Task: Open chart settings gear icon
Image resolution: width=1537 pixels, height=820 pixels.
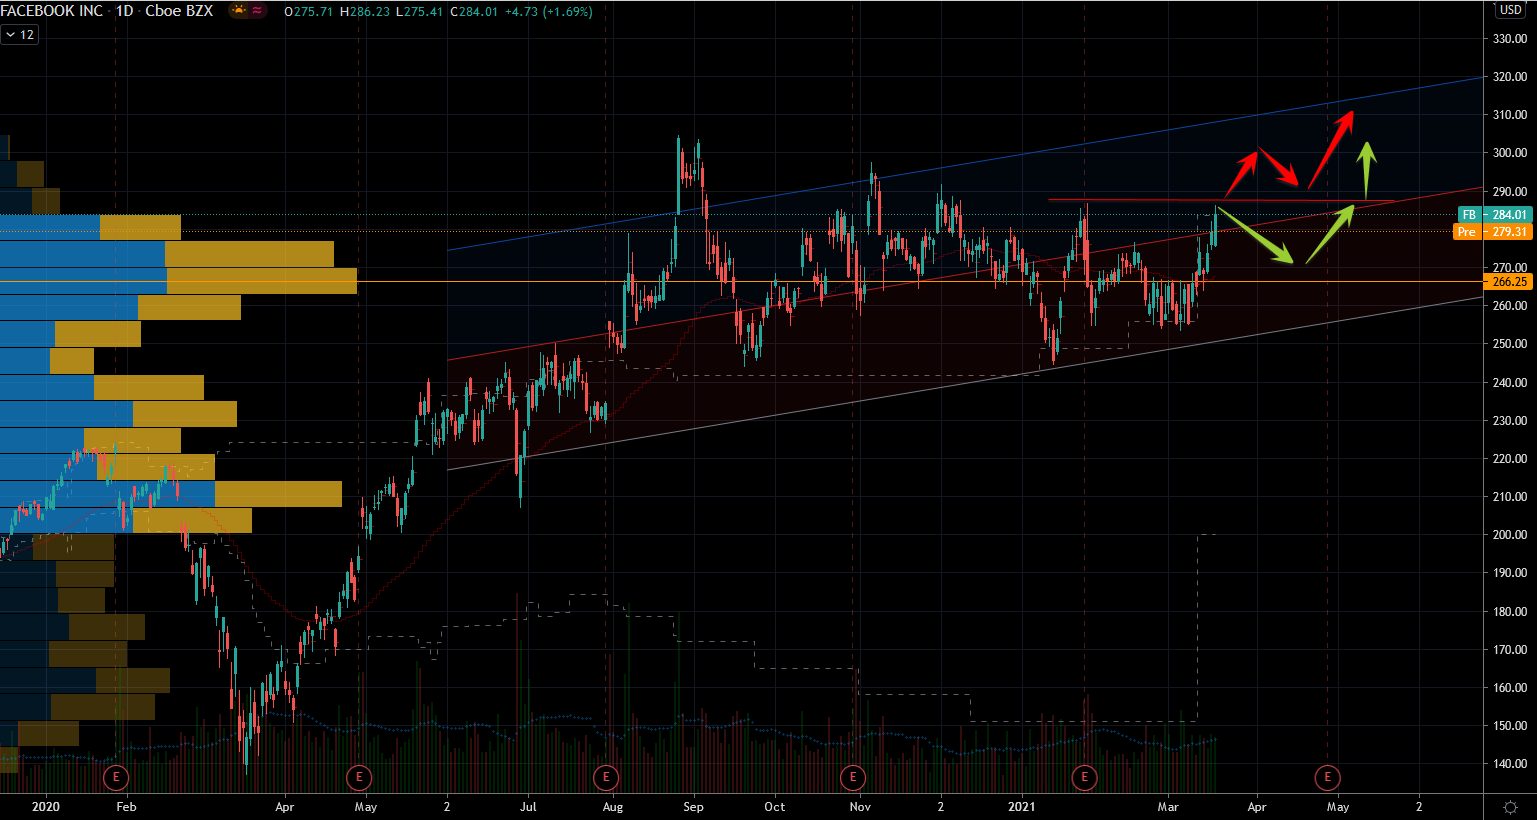Action: pos(1511,806)
